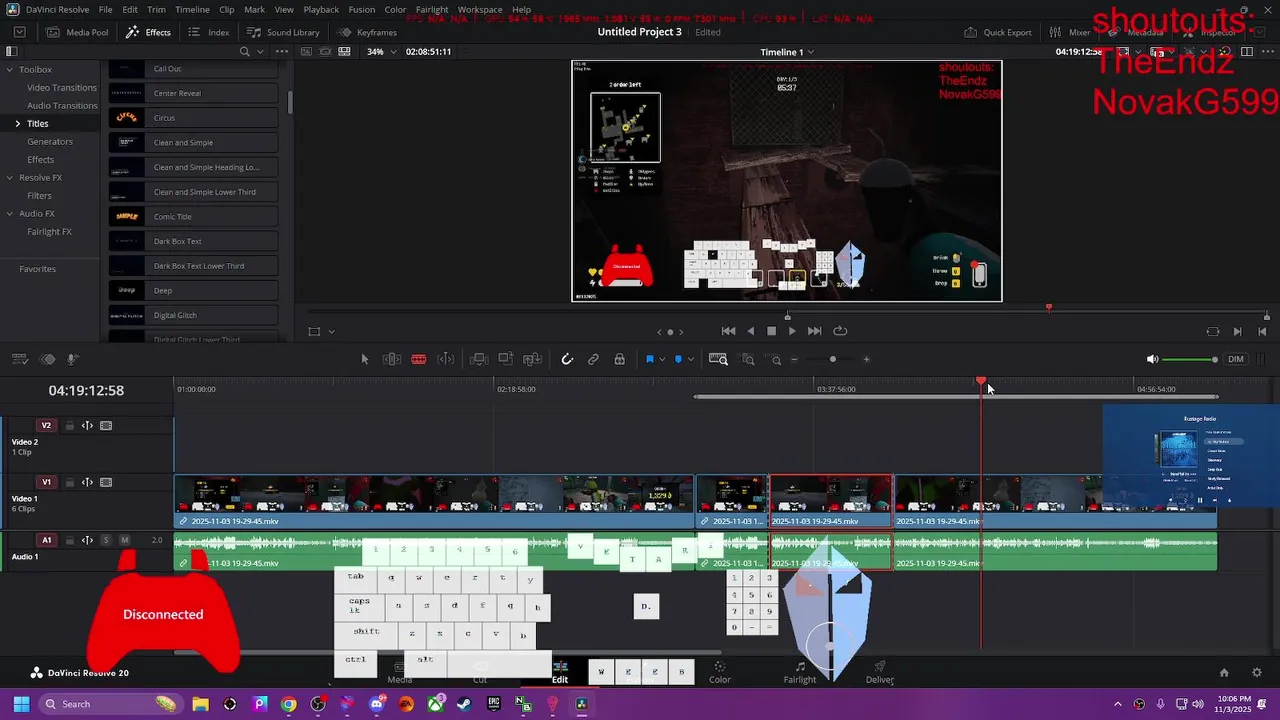Click the Overwrite Clip tool icon
This screenshot has height=720, width=1280.
click(x=506, y=359)
